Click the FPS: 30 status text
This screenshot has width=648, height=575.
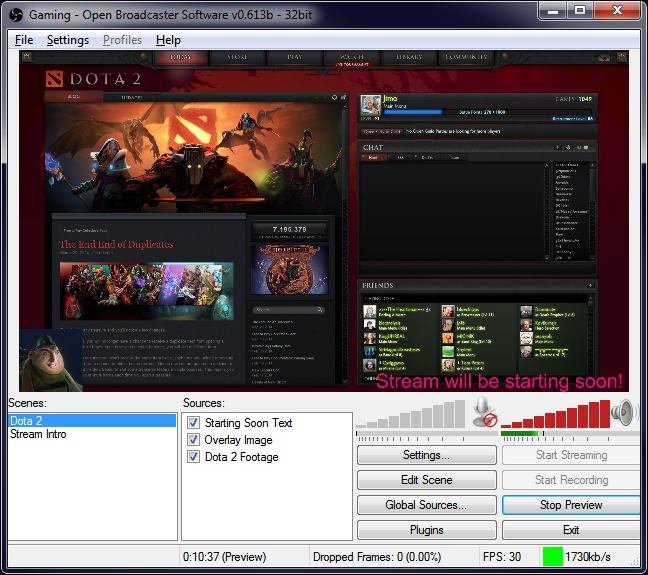[x=502, y=557]
